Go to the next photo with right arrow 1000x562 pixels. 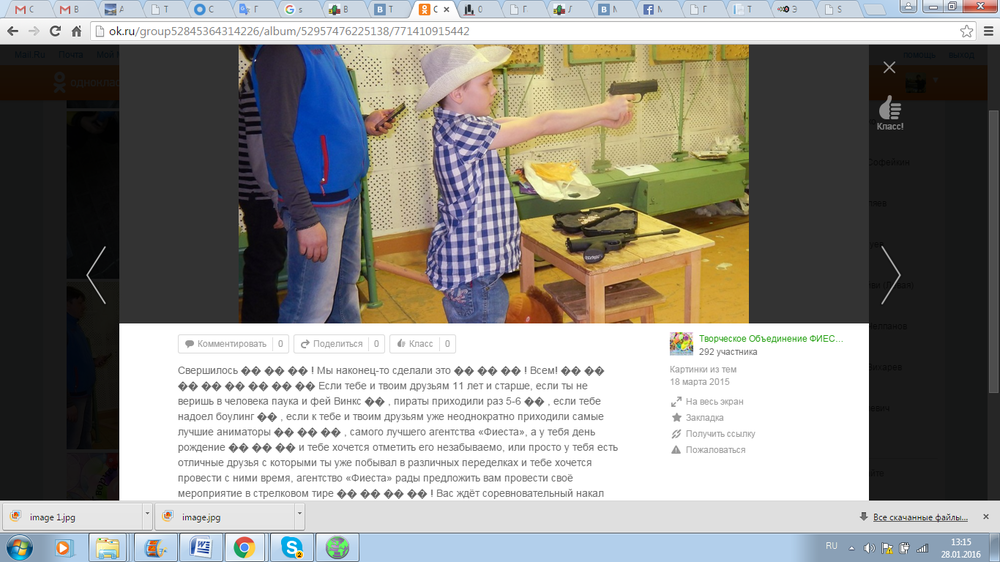[x=889, y=275]
